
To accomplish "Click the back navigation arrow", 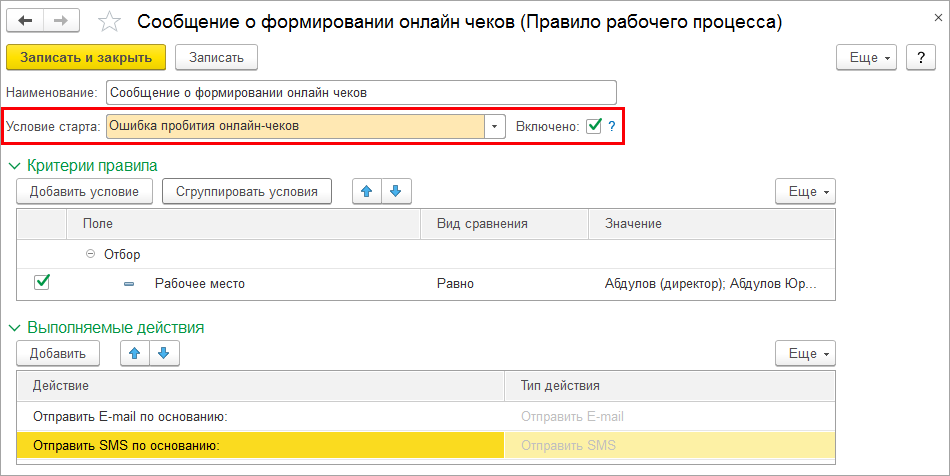I will (26, 21).
